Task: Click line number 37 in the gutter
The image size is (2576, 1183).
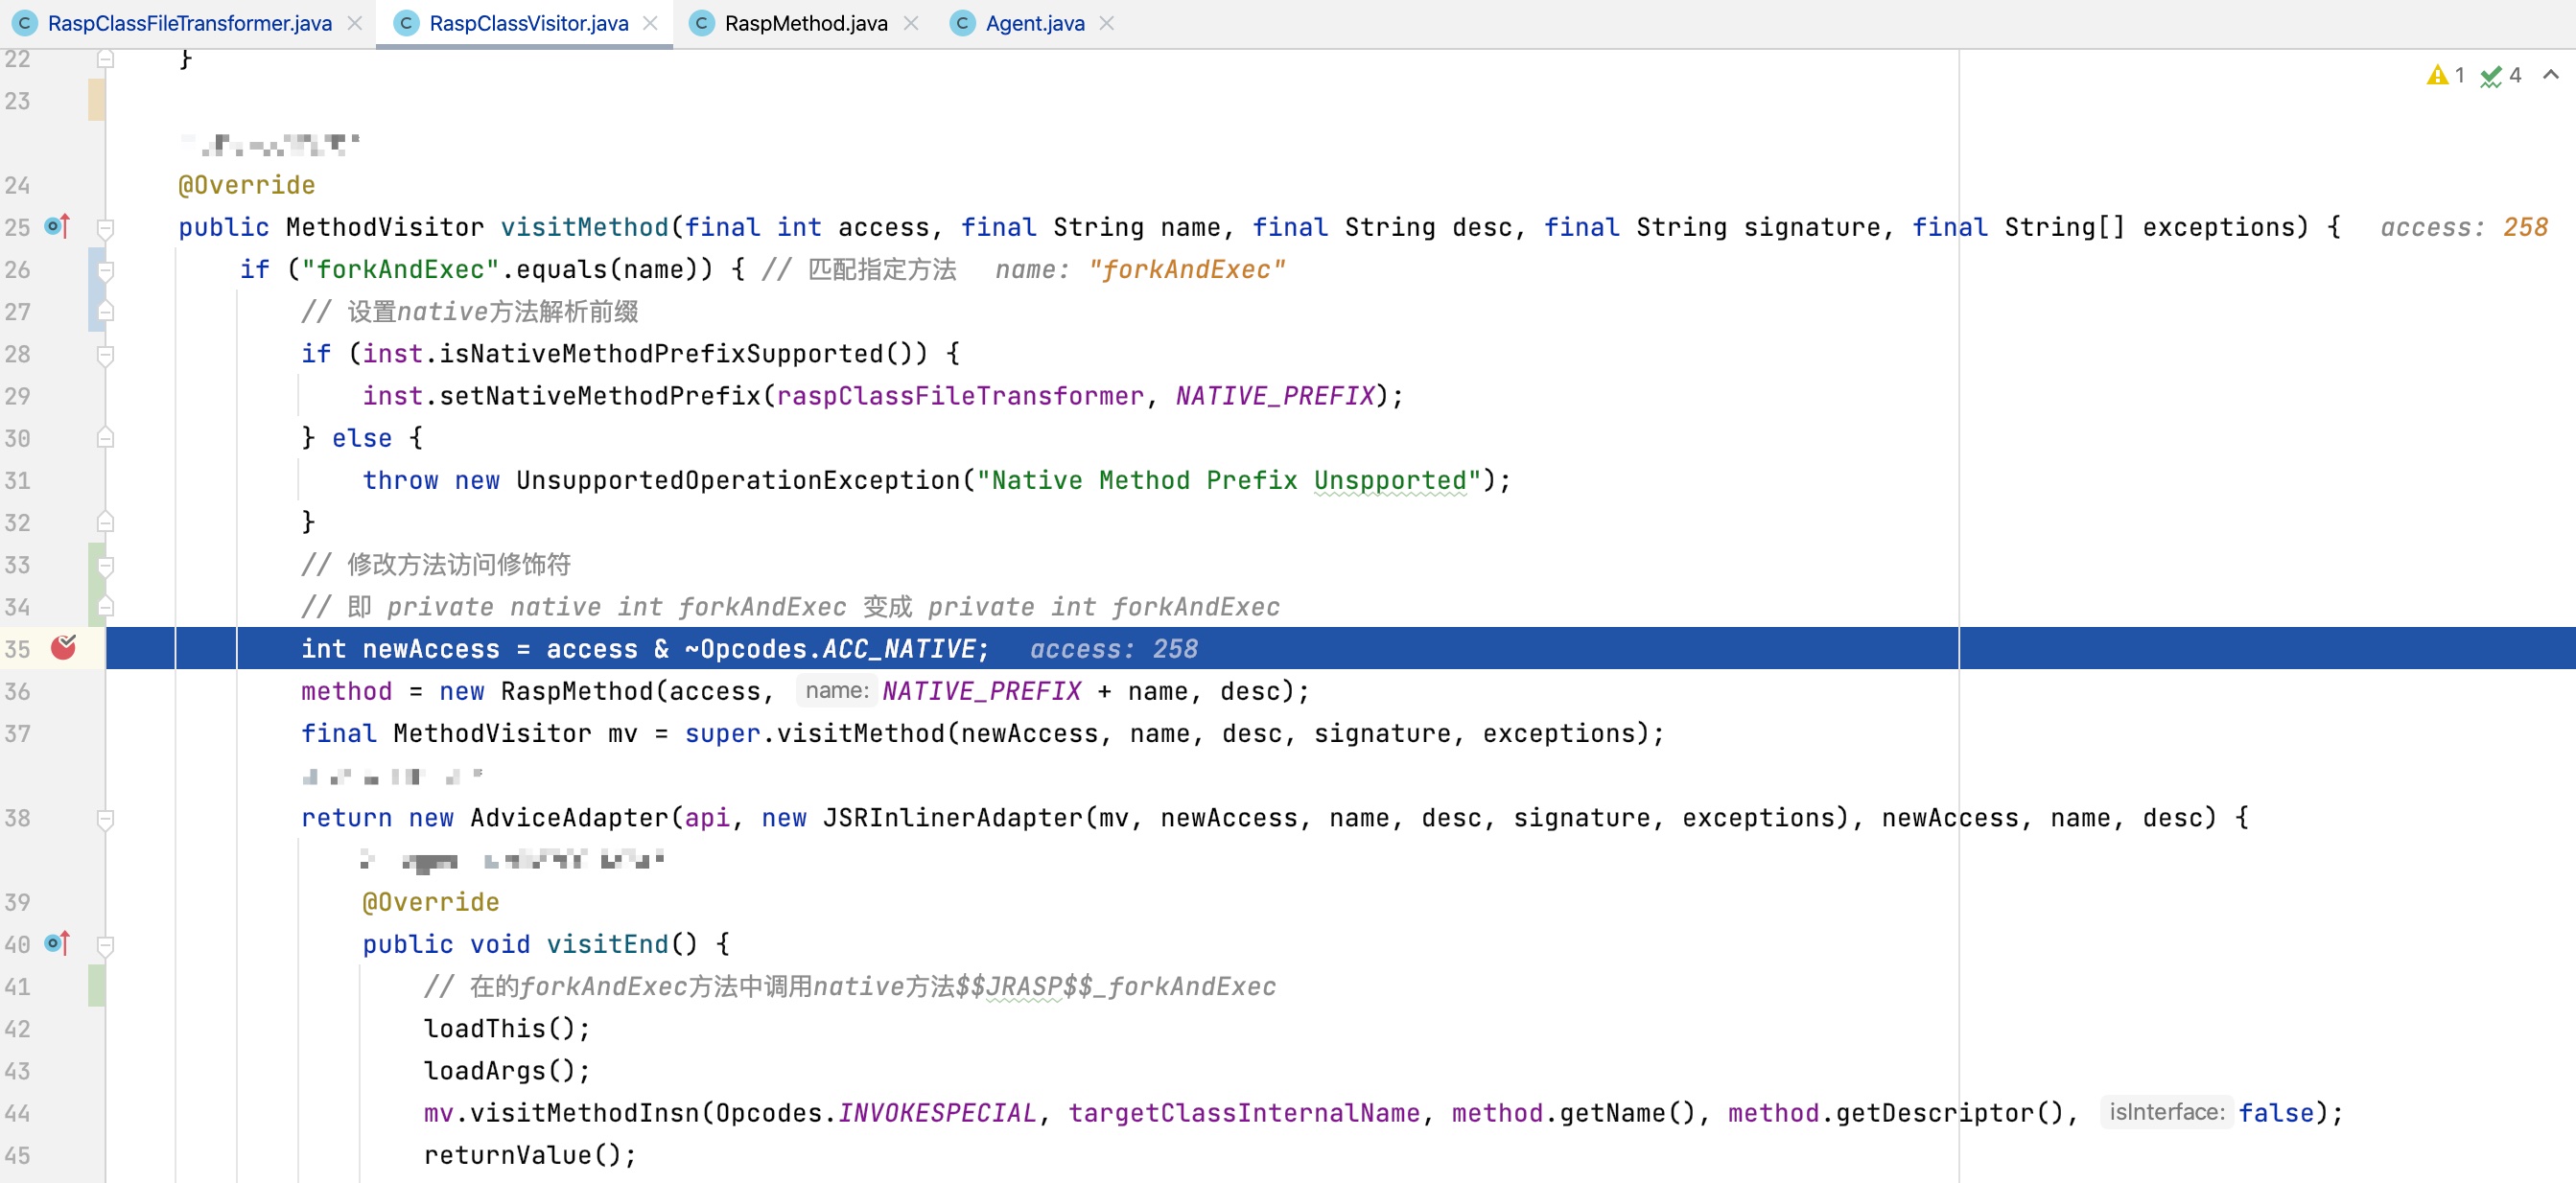Action: click(x=17, y=733)
